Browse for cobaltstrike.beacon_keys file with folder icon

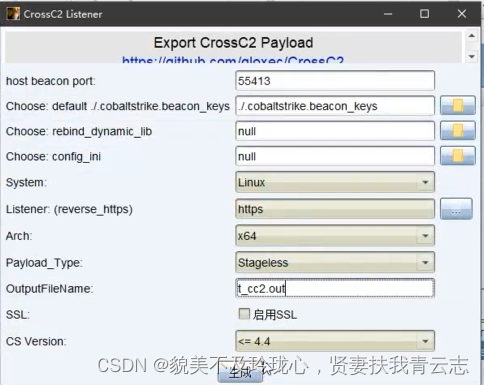click(458, 106)
